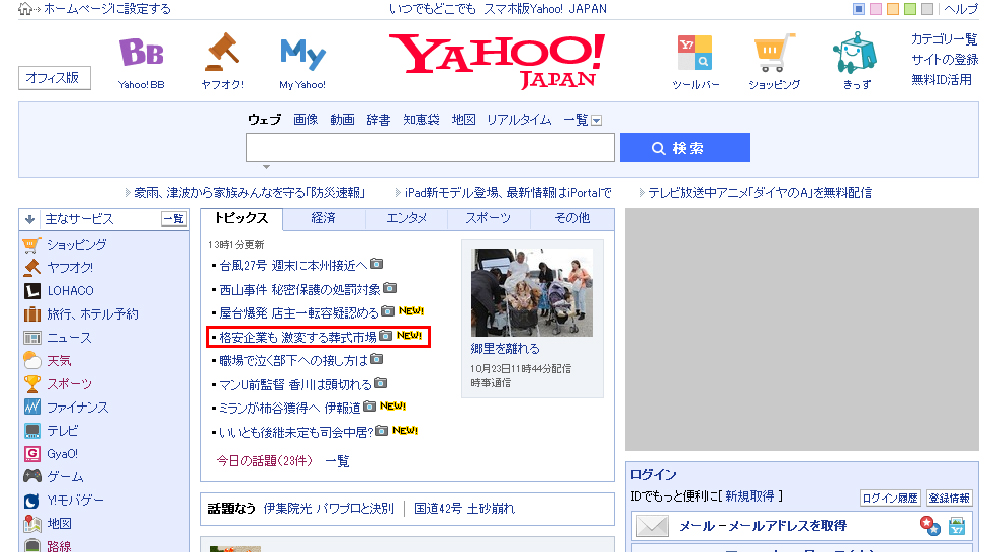Select the pink theme color swatch
Viewport: 992px width, 552px height.
pyautogui.click(x=876, y=9)
